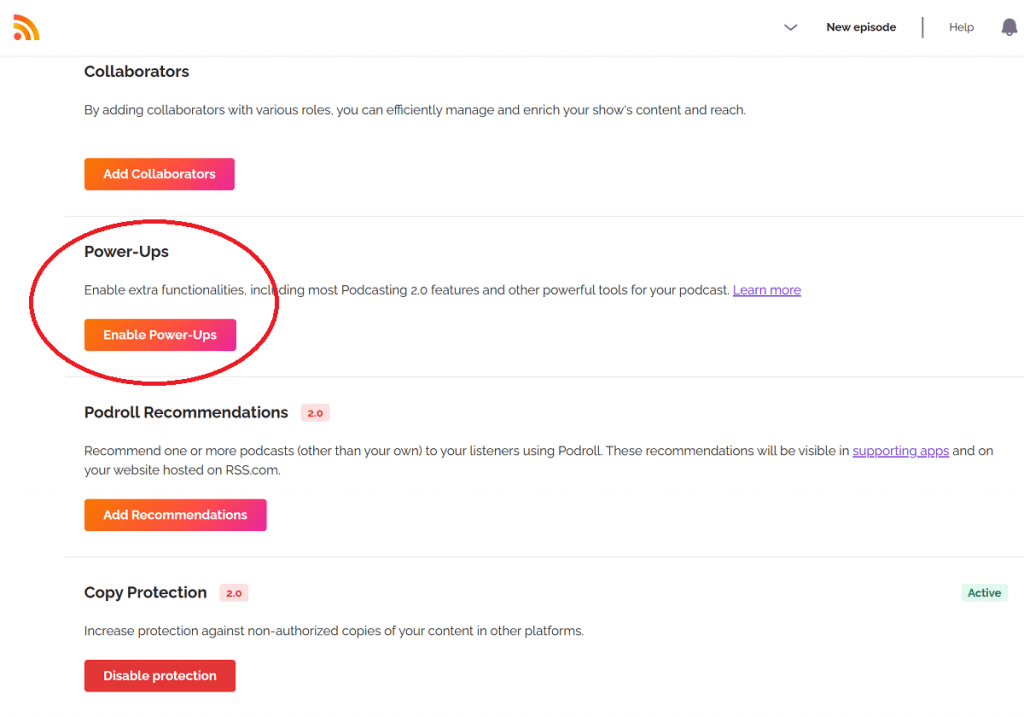1024x717 pixels.
Task: Click the RSS.com orange logo
Action: click(26, 27)
